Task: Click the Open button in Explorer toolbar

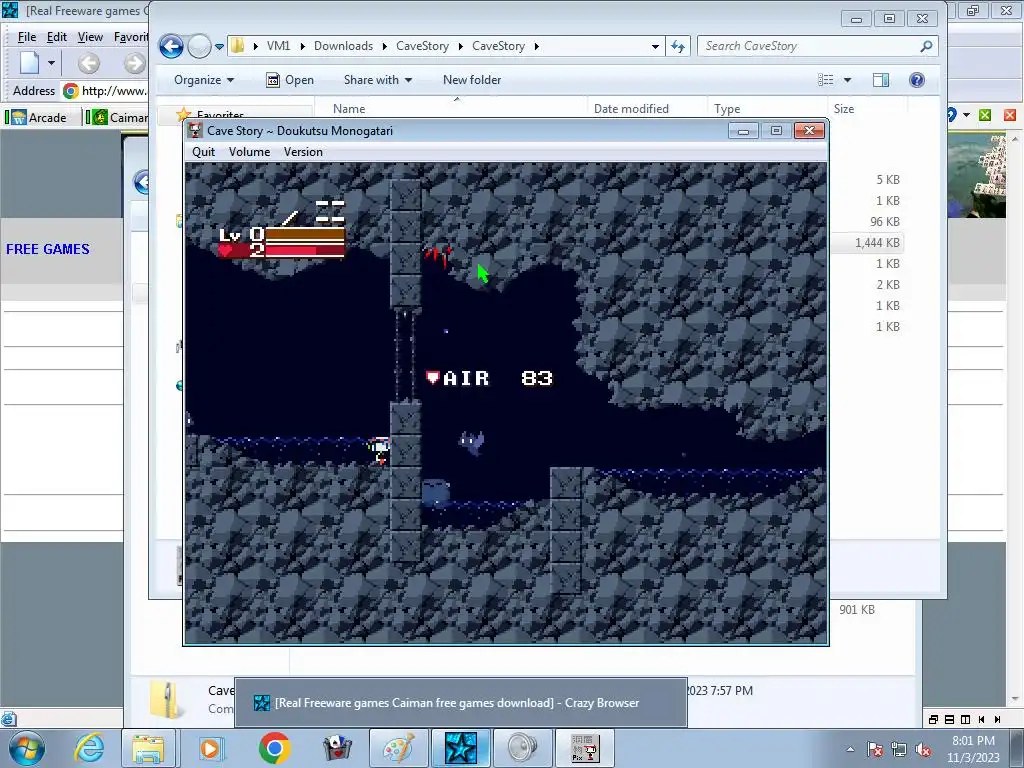Action: pyautogui.click(x=290, y=80)
